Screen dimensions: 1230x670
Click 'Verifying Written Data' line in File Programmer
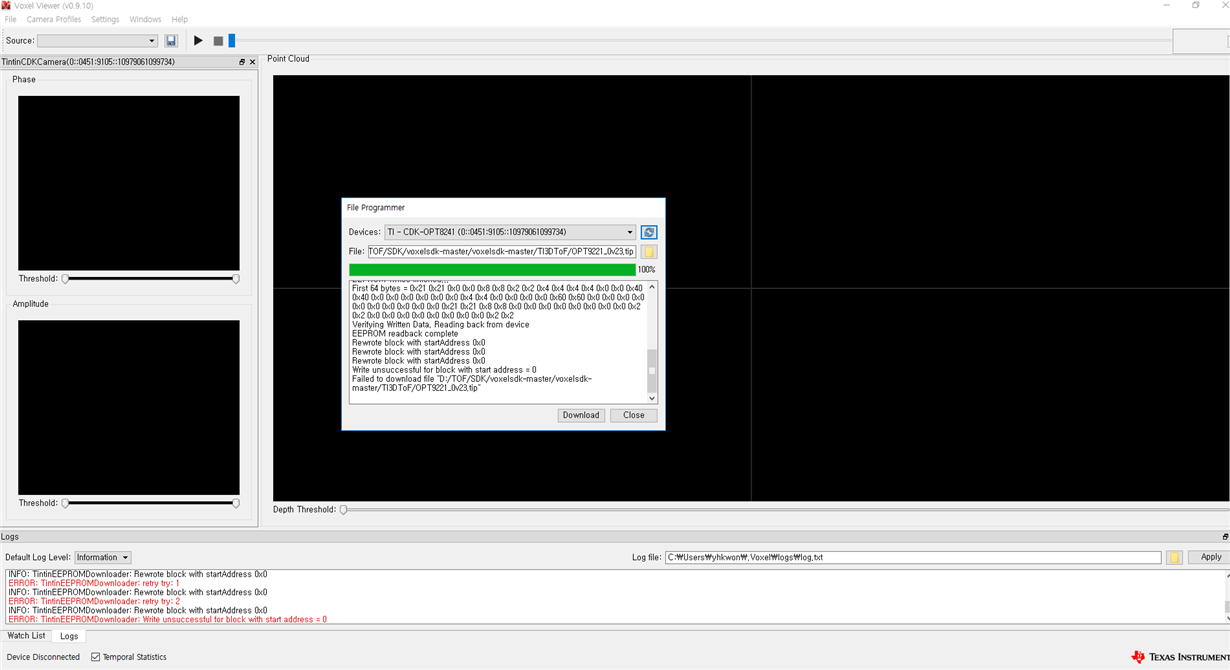tap(441, 324)
